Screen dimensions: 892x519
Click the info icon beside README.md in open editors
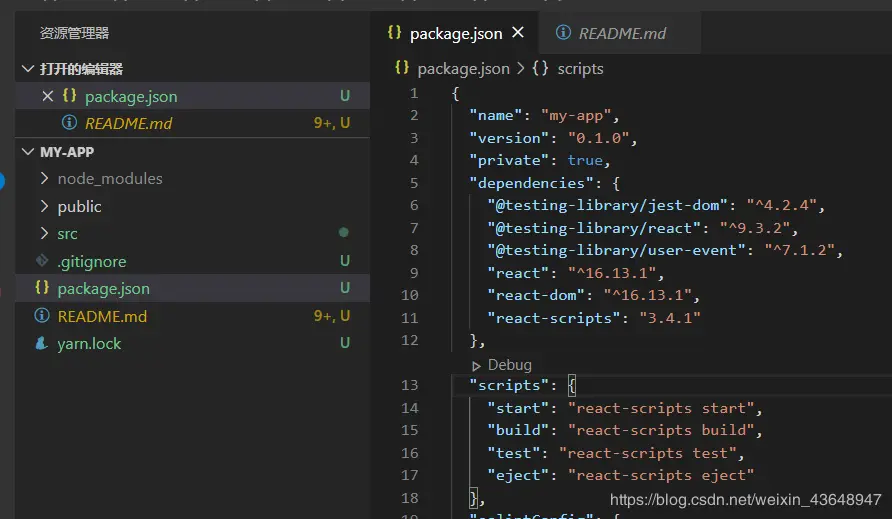(x=69, y=122)
